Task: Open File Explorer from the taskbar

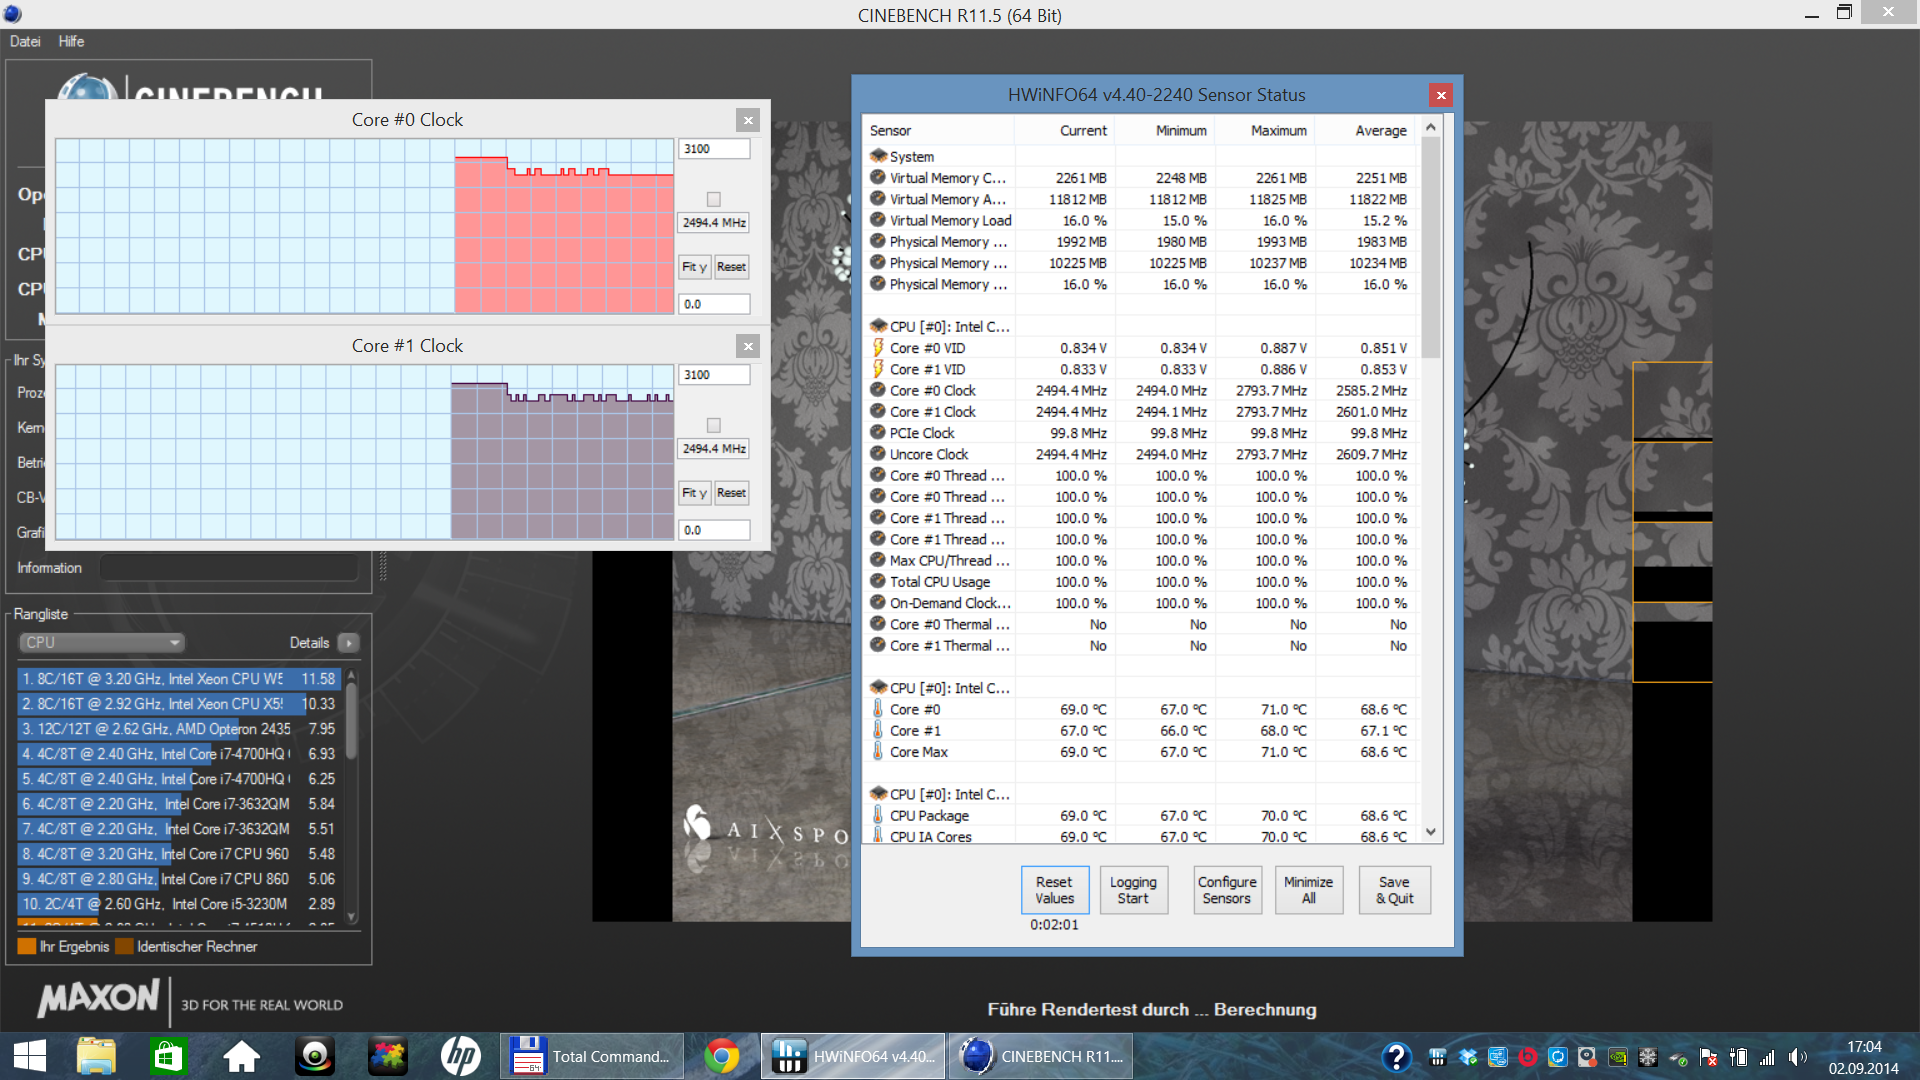Action: coord(96,1056)
